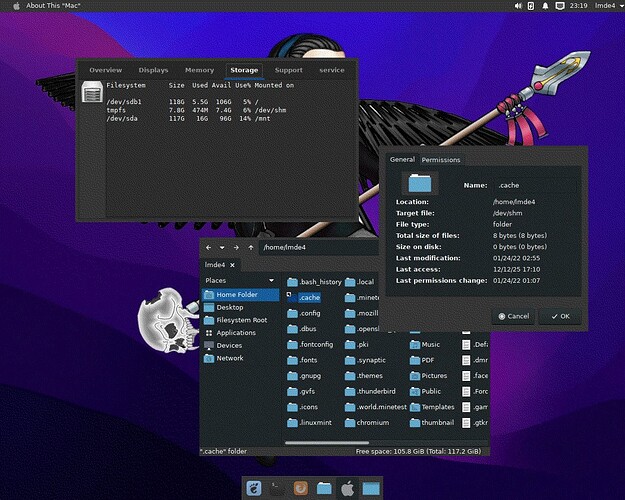Select the .thunderbird folder
The height and width of the screenshot is (500, 625).
[370, 392]
